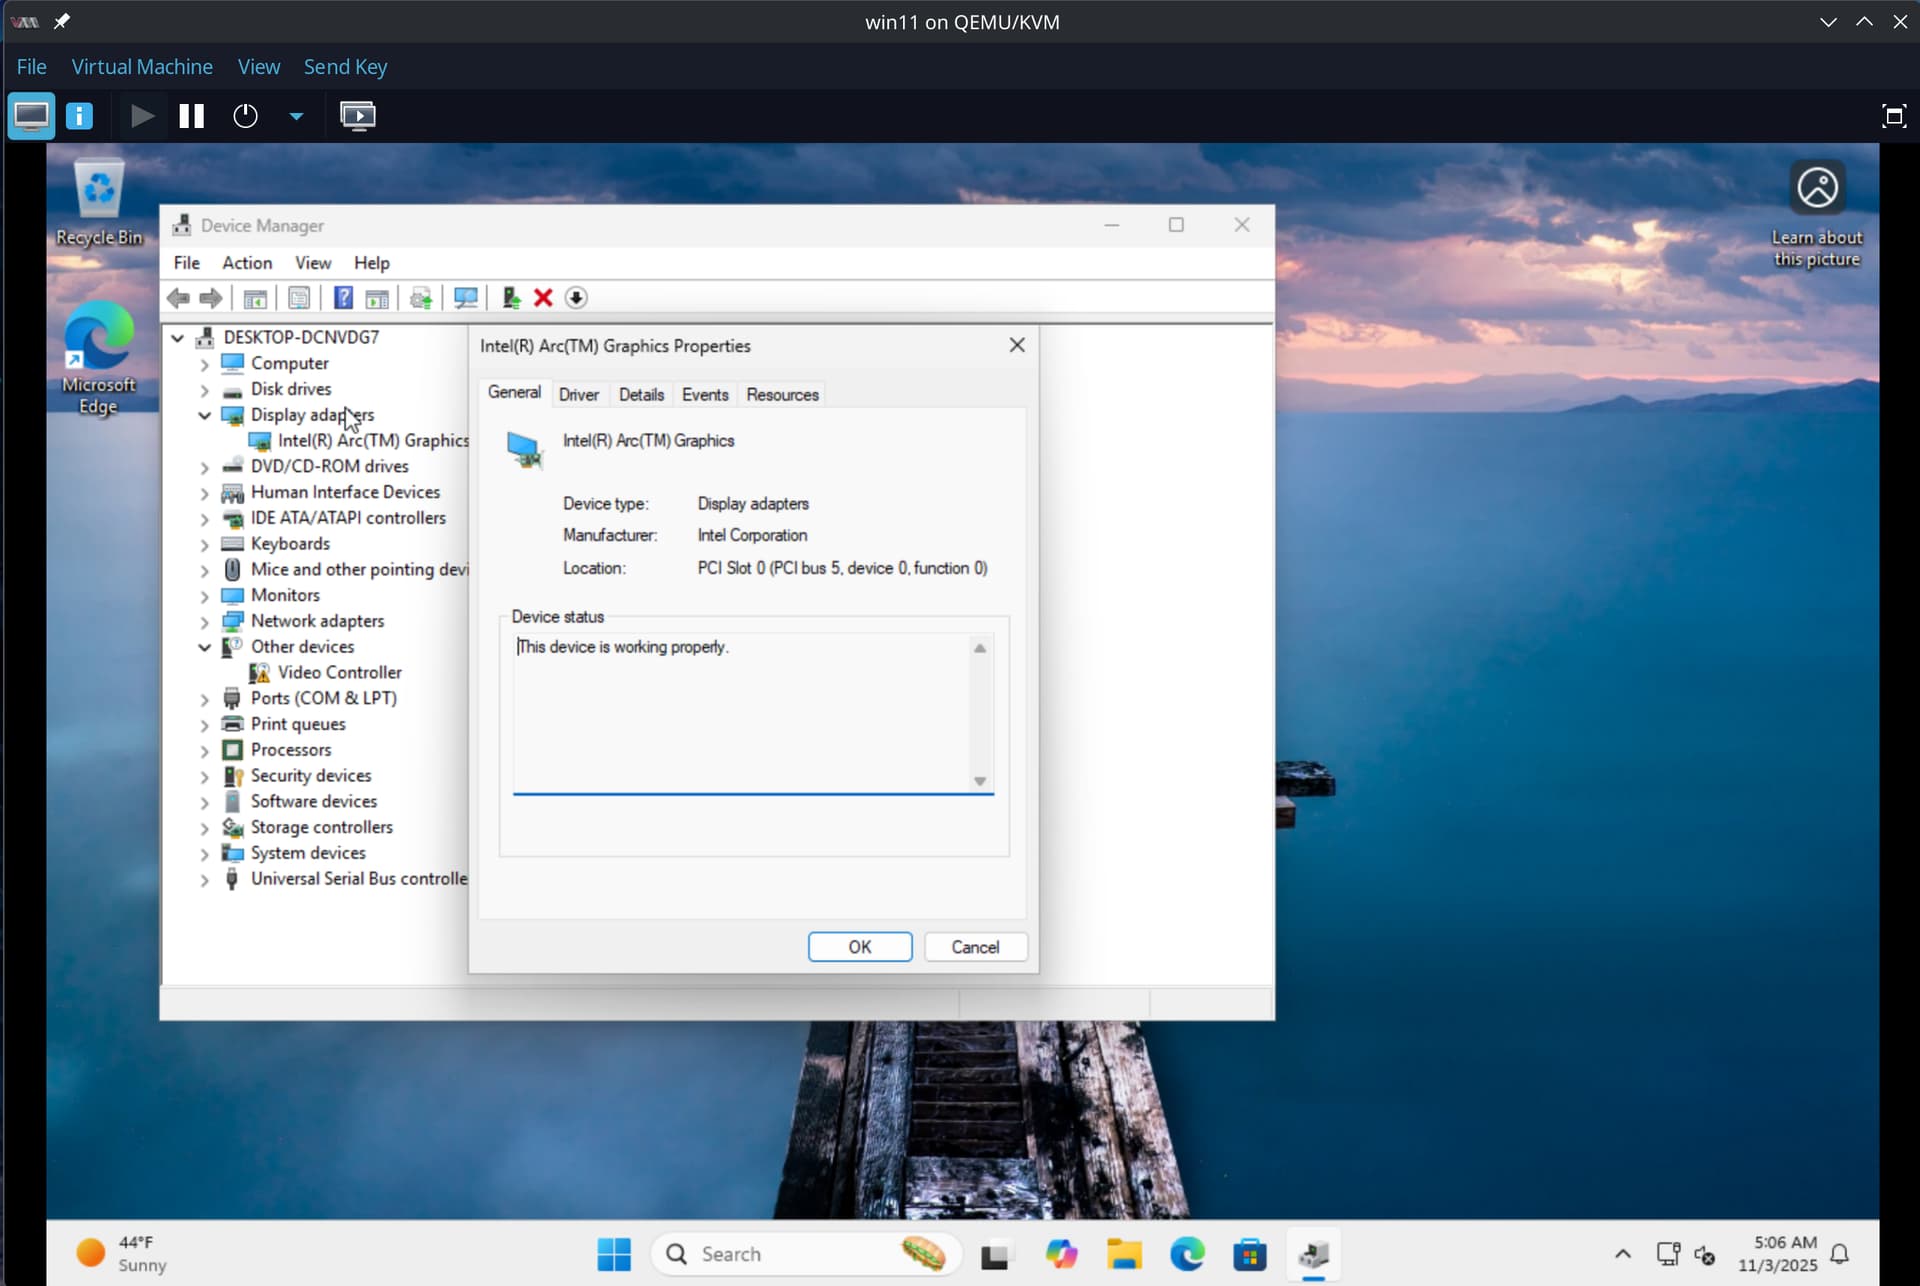Cancel the Graphics Properties dialog
The height and width of the screenshot is (1286, 1920).
pos(974,946)
